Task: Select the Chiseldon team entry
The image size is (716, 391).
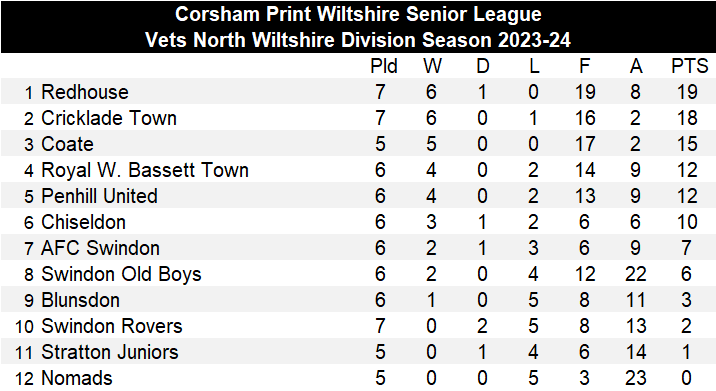Action: (84, 222)
